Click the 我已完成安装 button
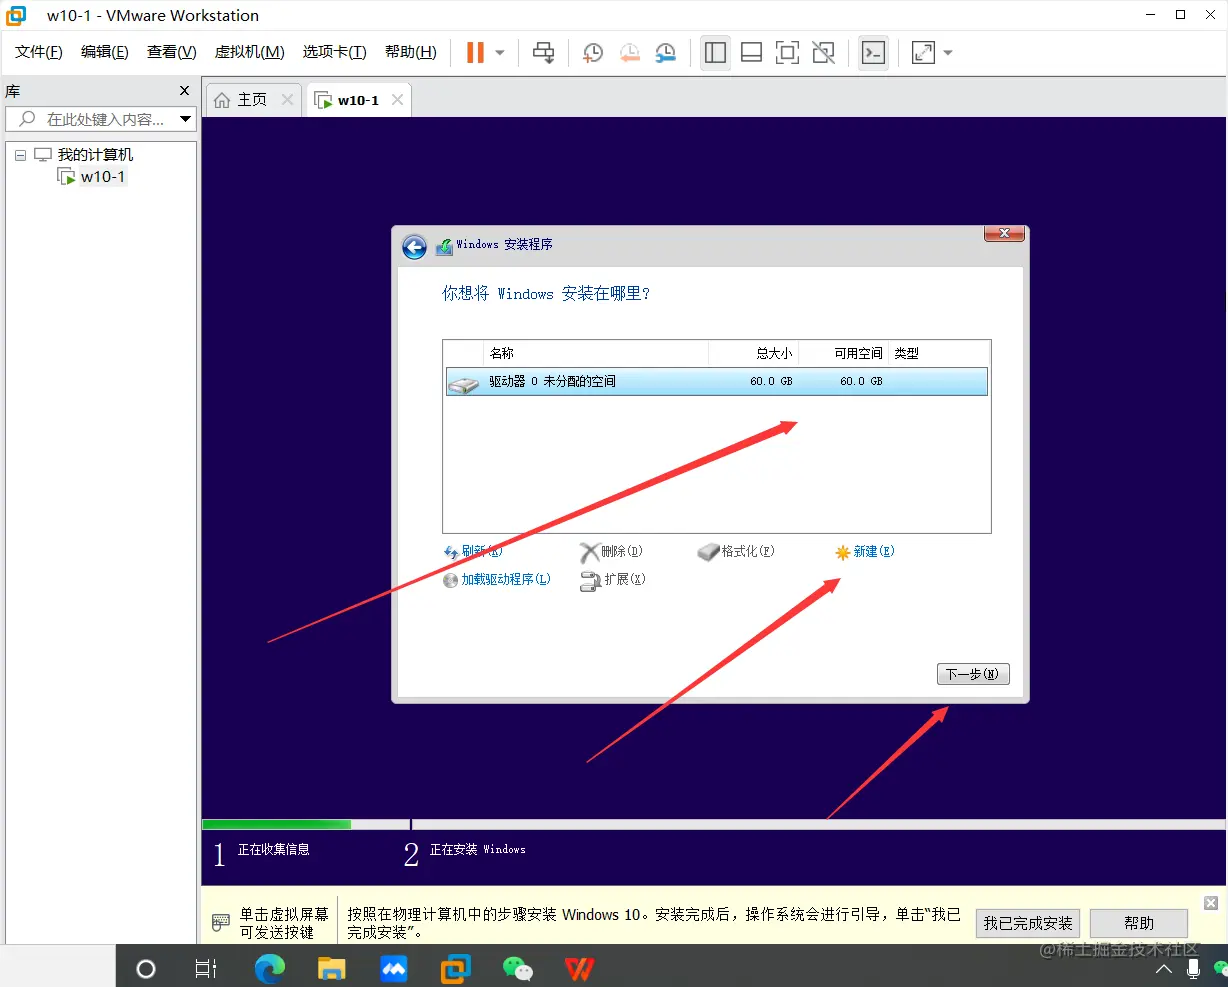The image size is (1228, 987). click(1027, 923)
